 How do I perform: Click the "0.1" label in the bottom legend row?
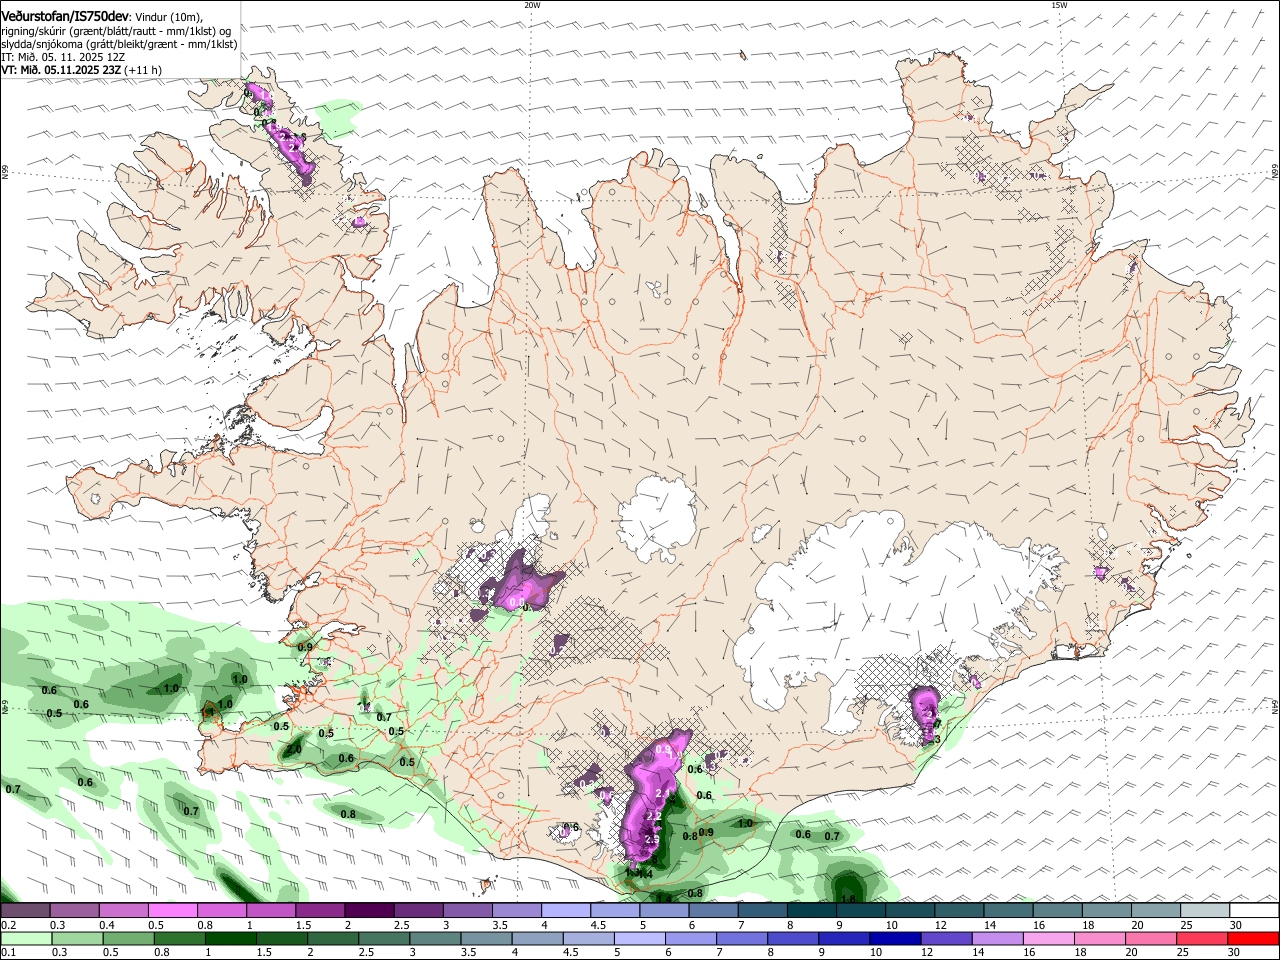coord(7,953)
